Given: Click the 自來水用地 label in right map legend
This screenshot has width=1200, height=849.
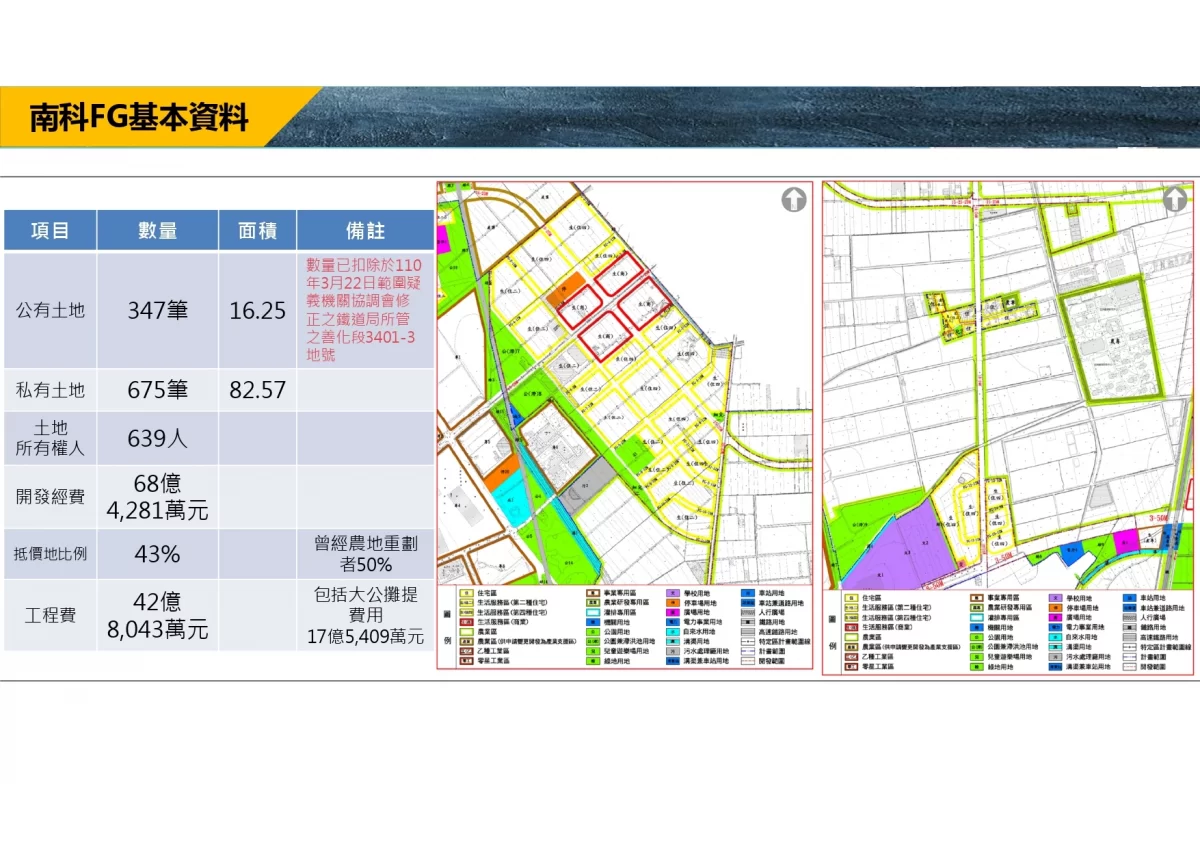Looking at the screenshot, I should (x=1083, y=636).
